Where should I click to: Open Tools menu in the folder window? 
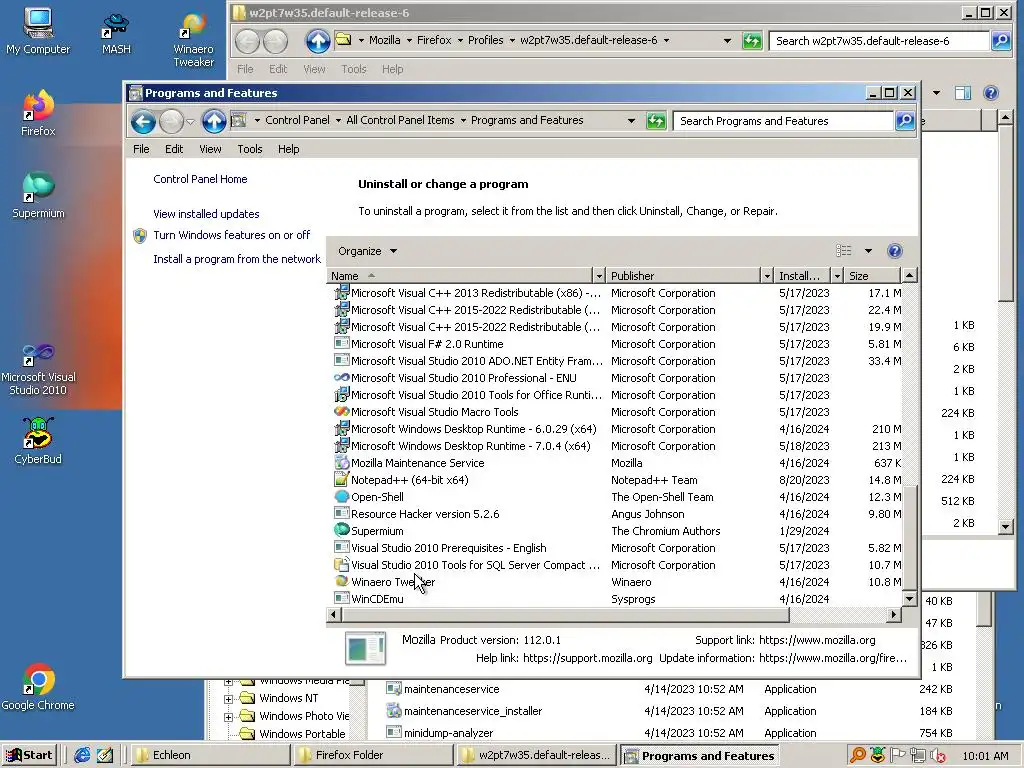coord(354,69)
